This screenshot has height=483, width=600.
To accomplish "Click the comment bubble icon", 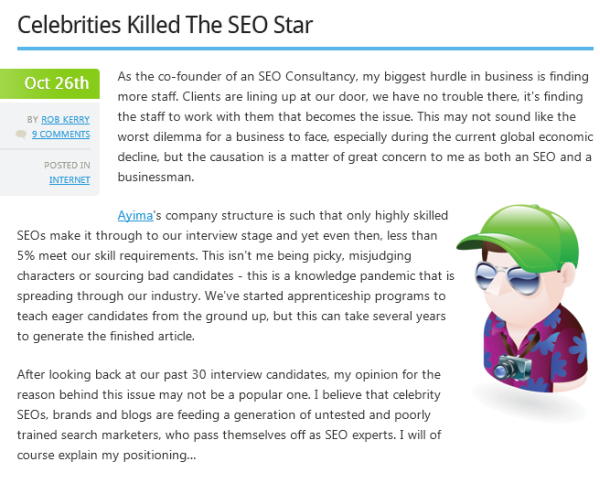I will click(21, 134).
